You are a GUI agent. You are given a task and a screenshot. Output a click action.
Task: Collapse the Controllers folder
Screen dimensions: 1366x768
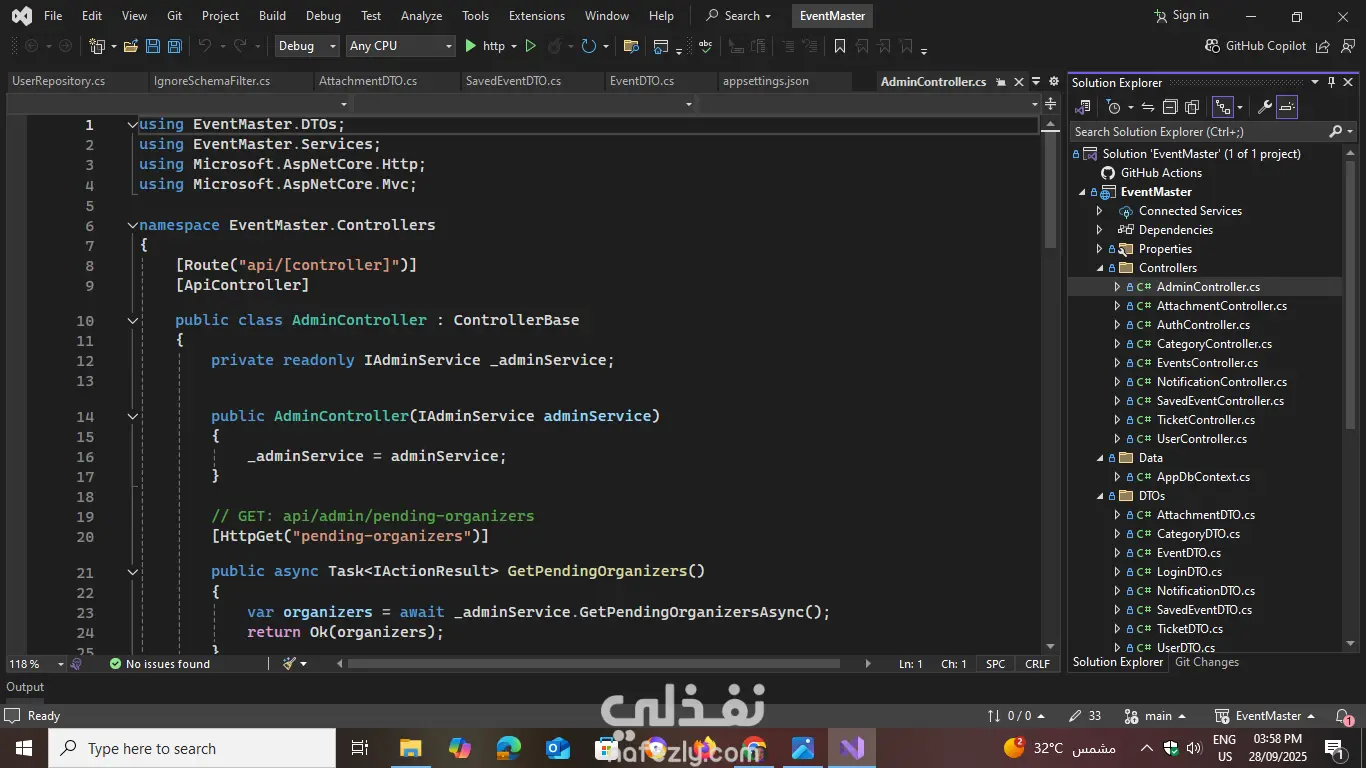coord(1100,268)
